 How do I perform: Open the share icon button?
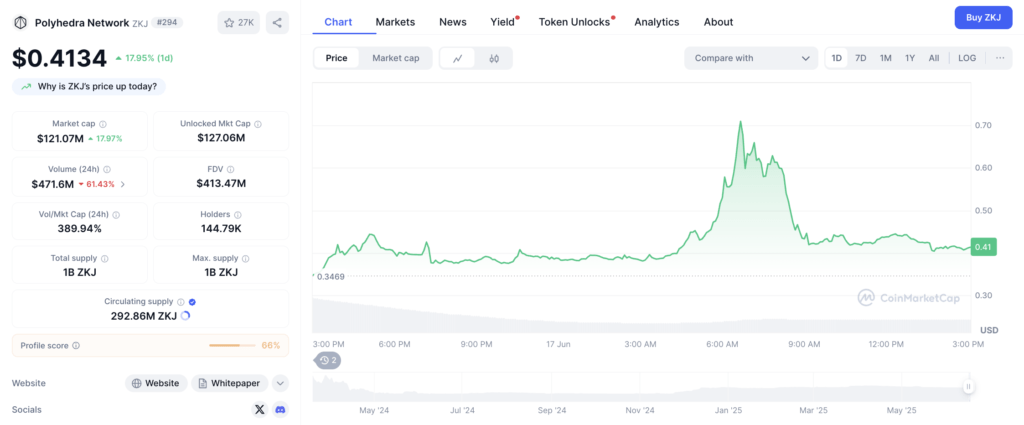[x=277, y=23]
